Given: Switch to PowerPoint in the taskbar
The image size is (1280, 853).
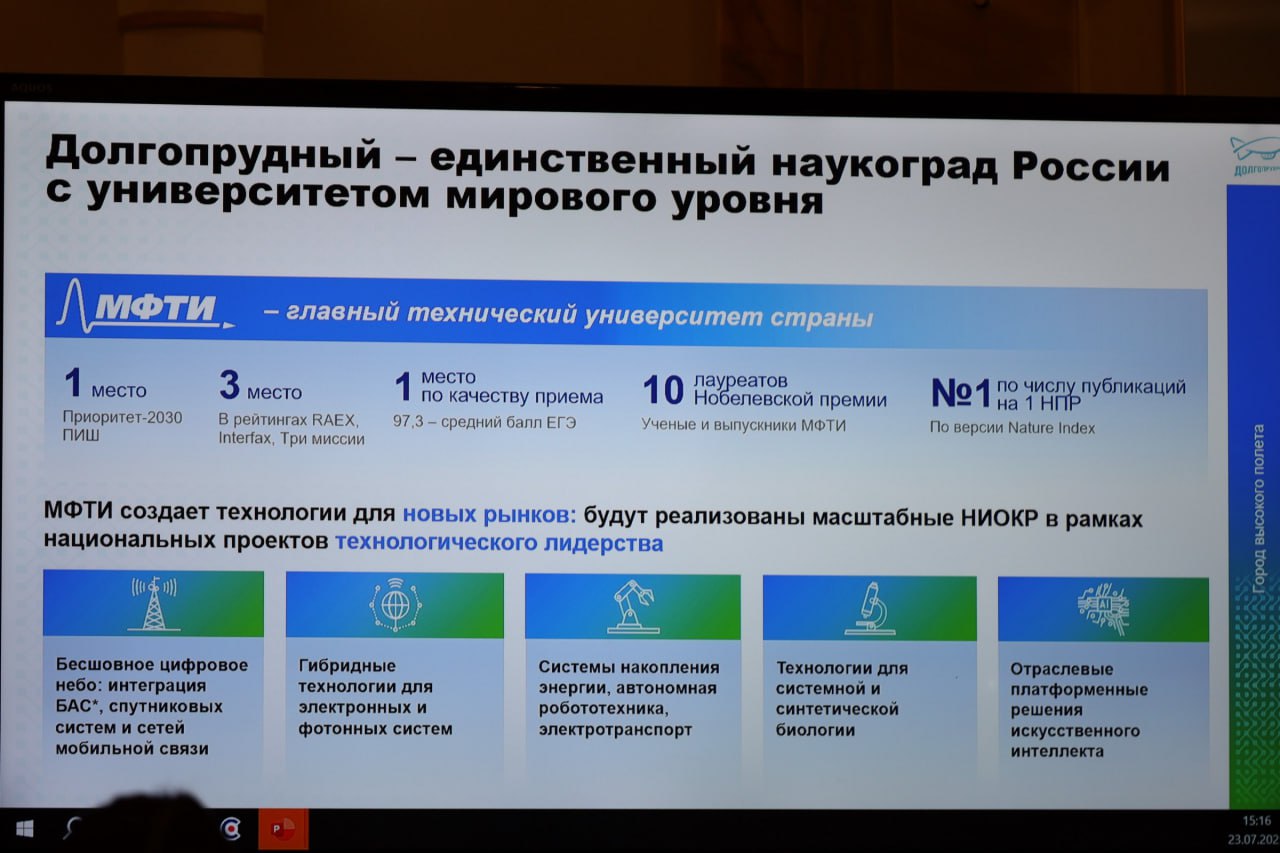Looking at the screenshot, I should click(283, 829).
